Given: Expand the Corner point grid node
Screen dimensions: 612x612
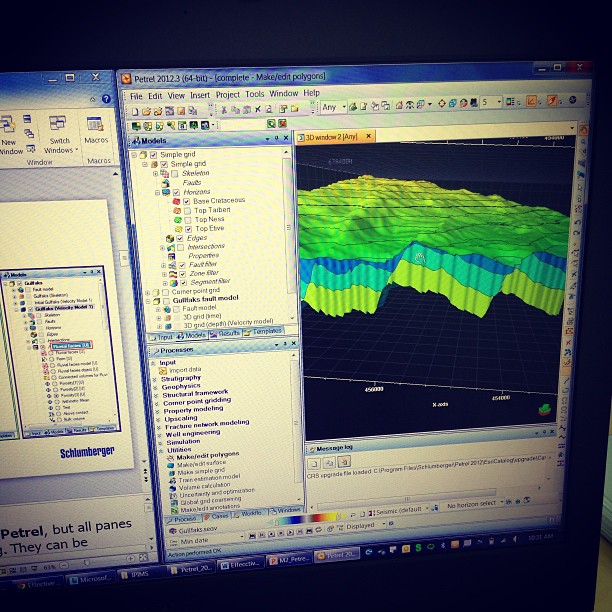Looking at the screenshot, I should point(148,292).
